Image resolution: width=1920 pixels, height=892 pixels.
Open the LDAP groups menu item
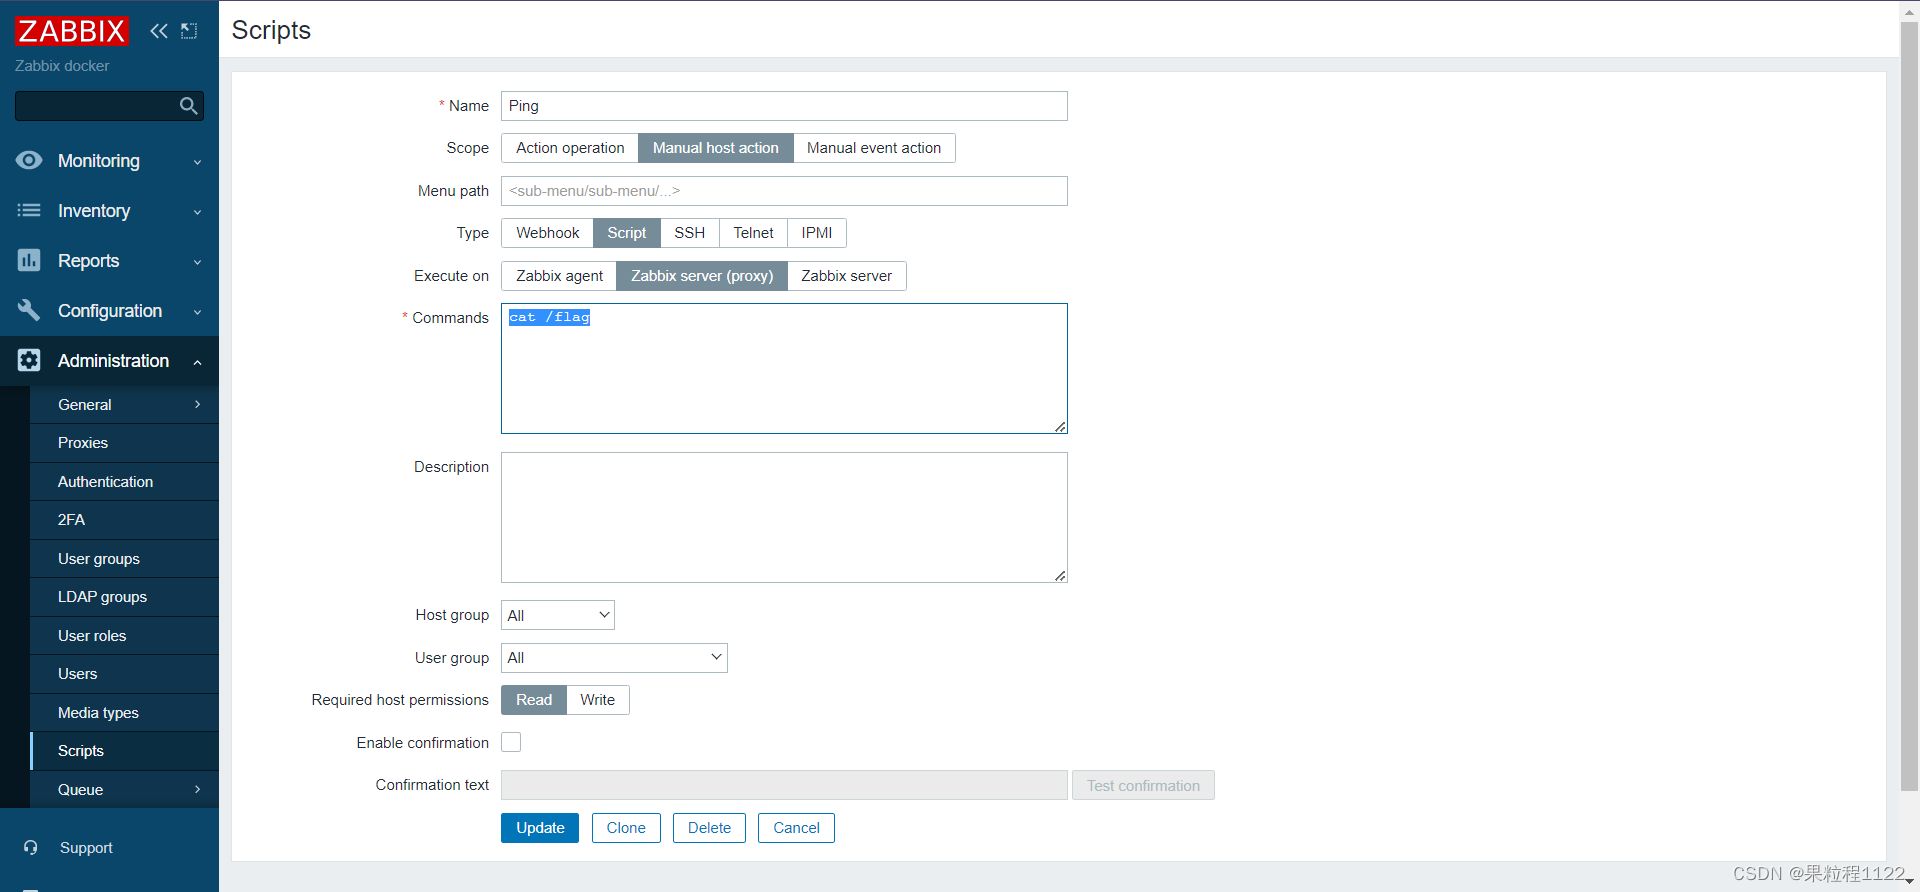click(x=124, y=597)
